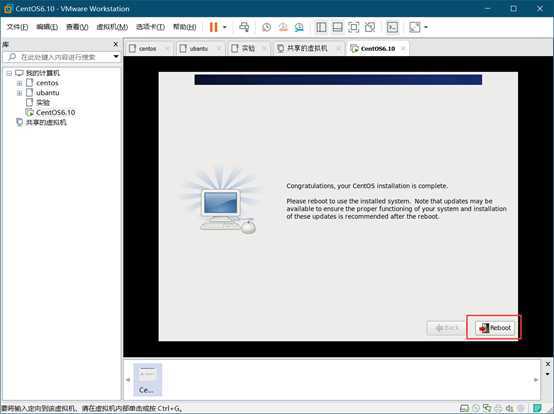The image size is (554, 414).
Task: Expand the centos tree node
Action: coord(19,83)
